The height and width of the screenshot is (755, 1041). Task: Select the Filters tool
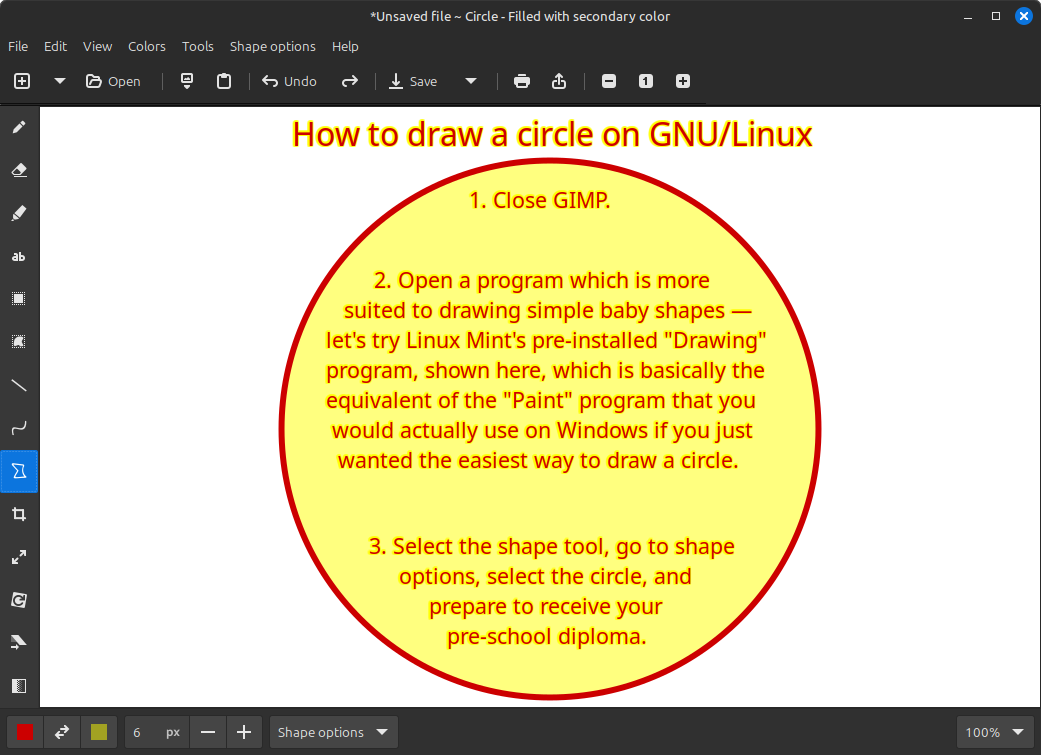(19, 686)
